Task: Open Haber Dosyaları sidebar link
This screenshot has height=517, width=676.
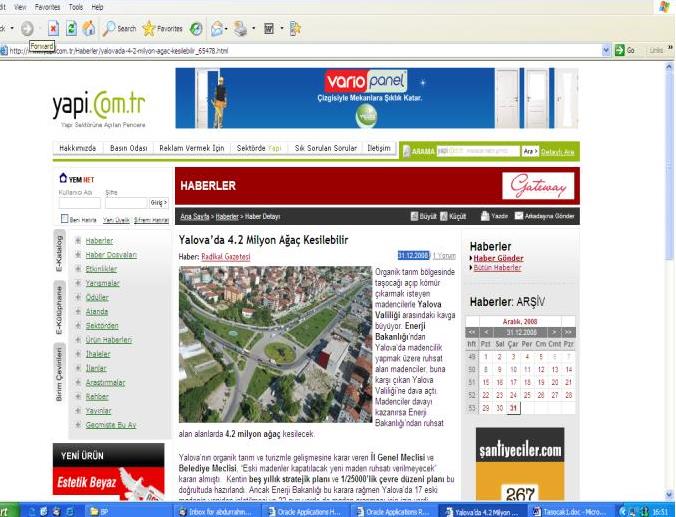Action: 111,255
